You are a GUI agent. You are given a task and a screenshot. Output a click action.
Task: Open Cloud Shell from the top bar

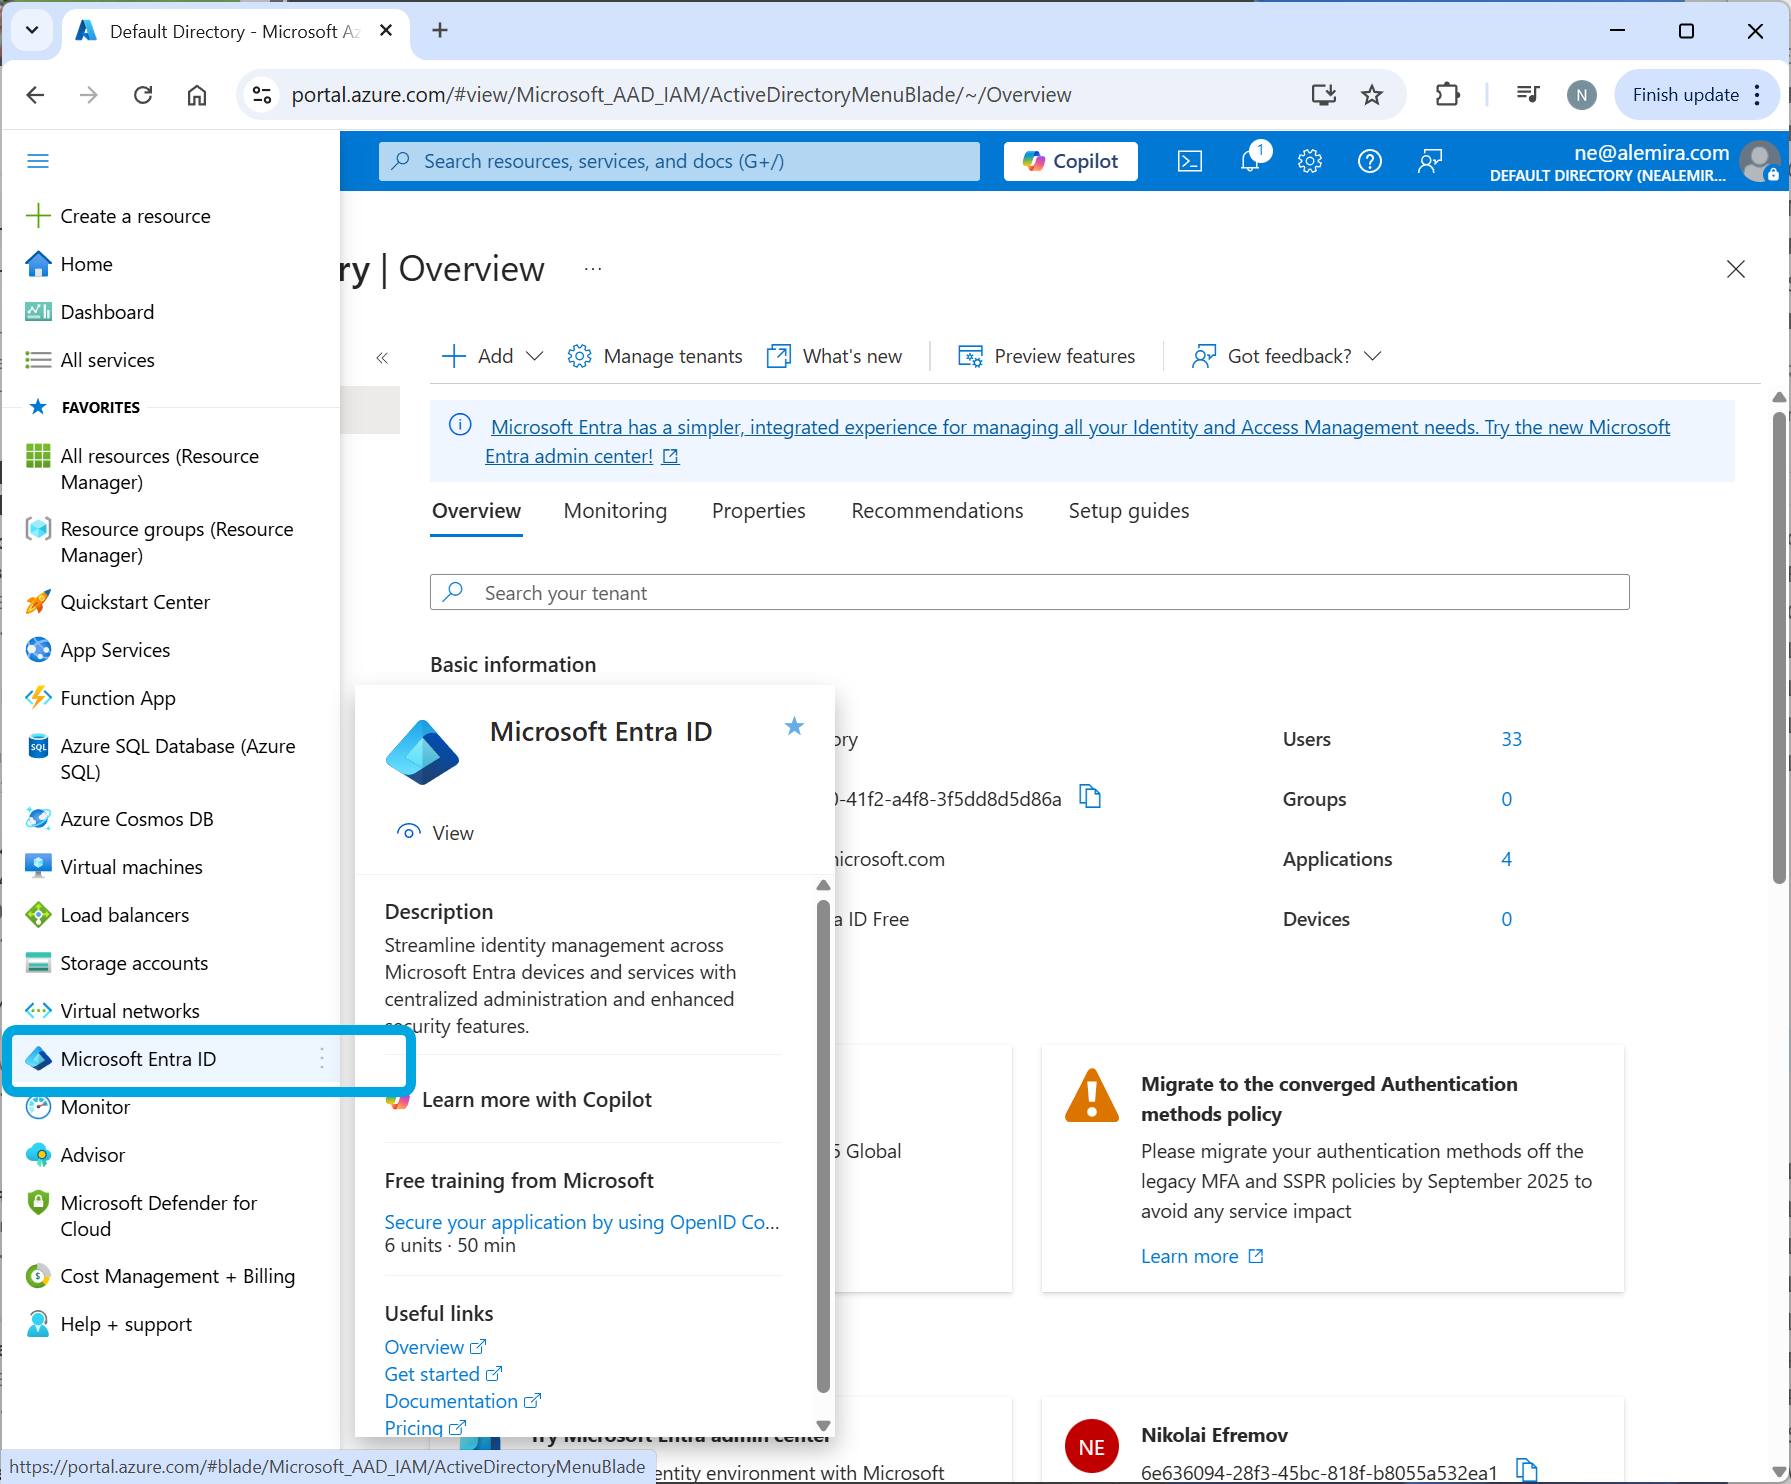pos(1189,161)
